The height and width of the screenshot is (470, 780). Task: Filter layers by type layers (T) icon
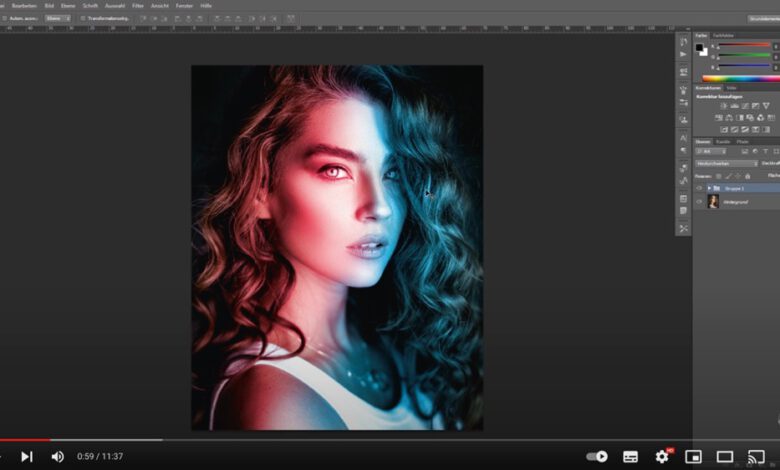click(766, 151)
